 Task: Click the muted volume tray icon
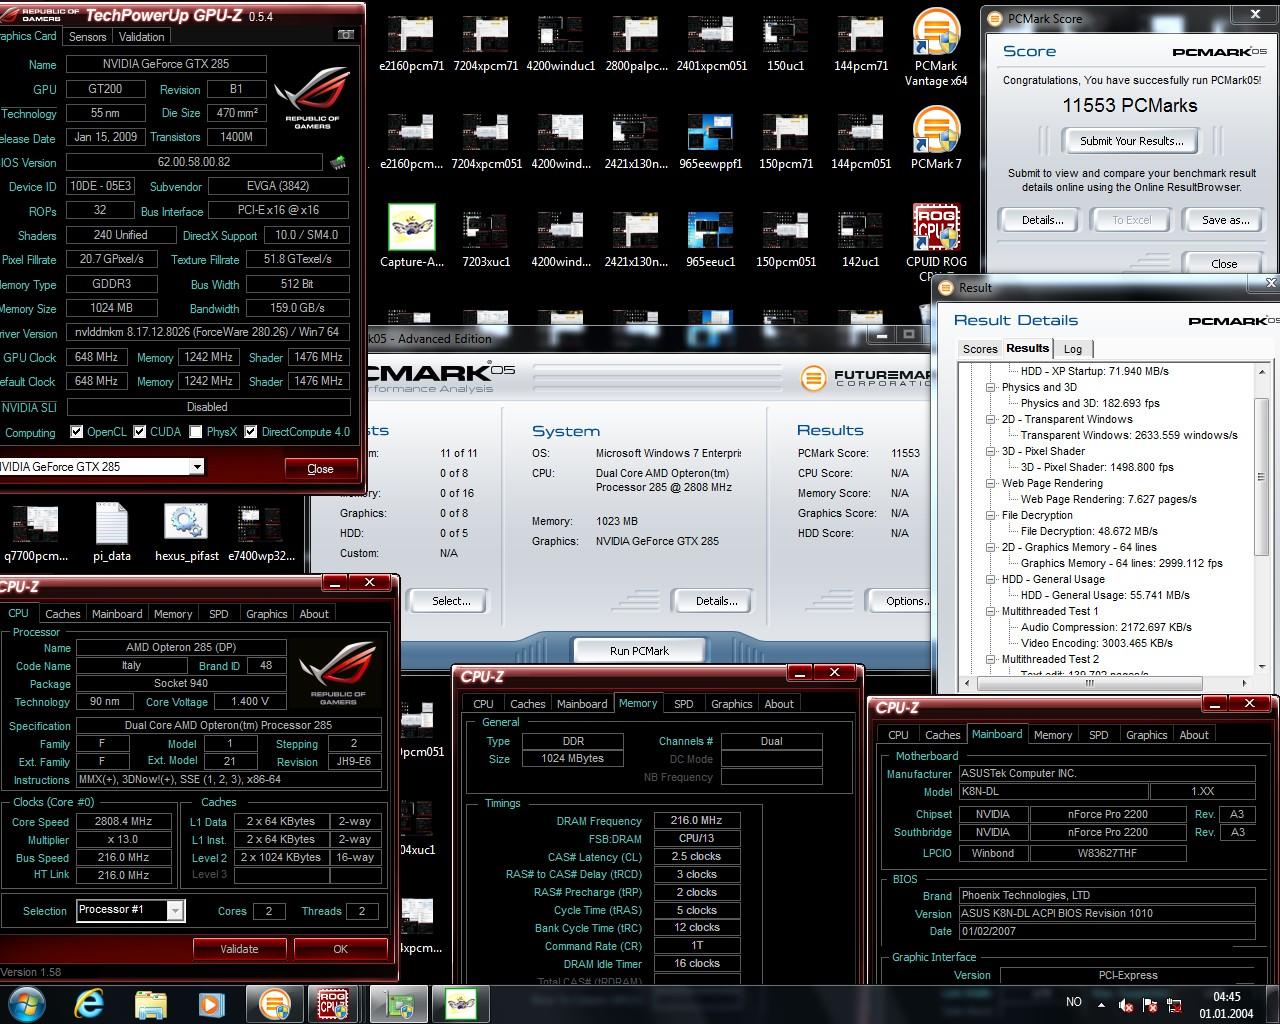1126,1004
